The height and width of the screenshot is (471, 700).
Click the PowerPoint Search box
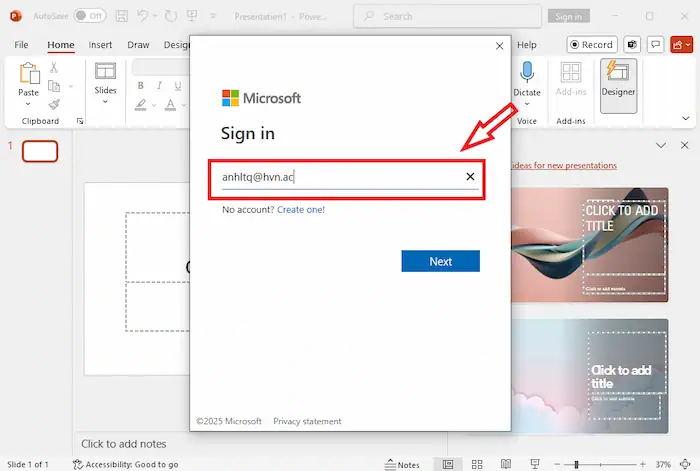447,17
